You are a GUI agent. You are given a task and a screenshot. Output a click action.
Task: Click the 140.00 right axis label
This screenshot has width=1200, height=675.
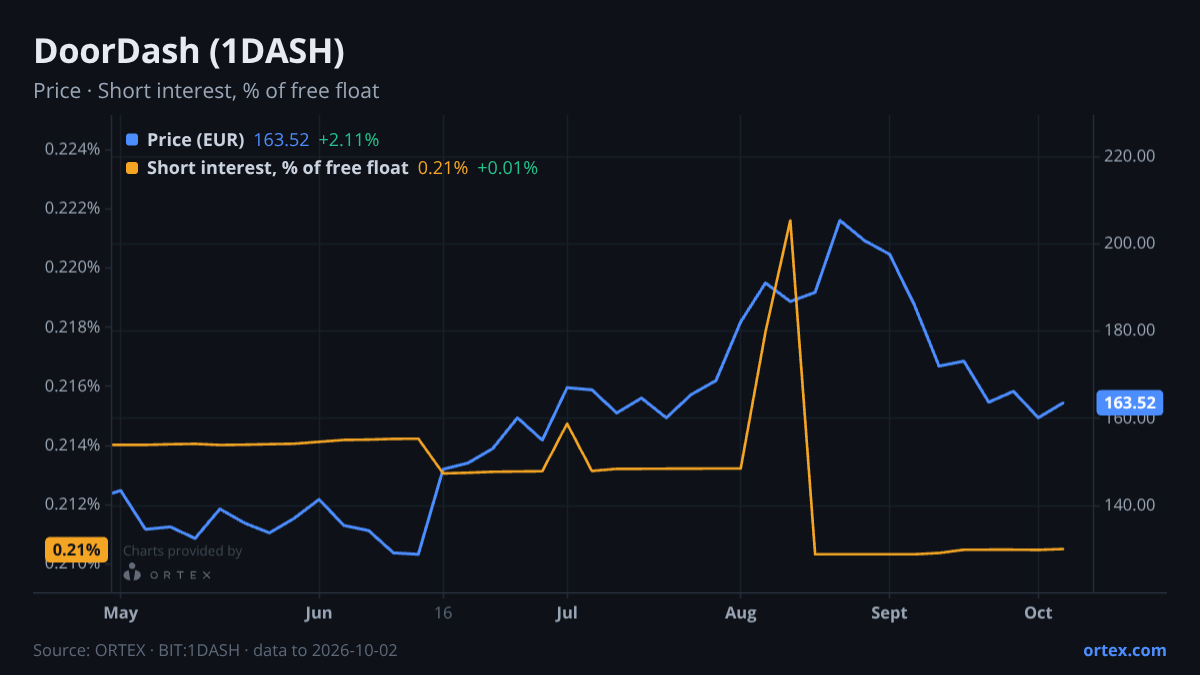tap(1131, 505)
